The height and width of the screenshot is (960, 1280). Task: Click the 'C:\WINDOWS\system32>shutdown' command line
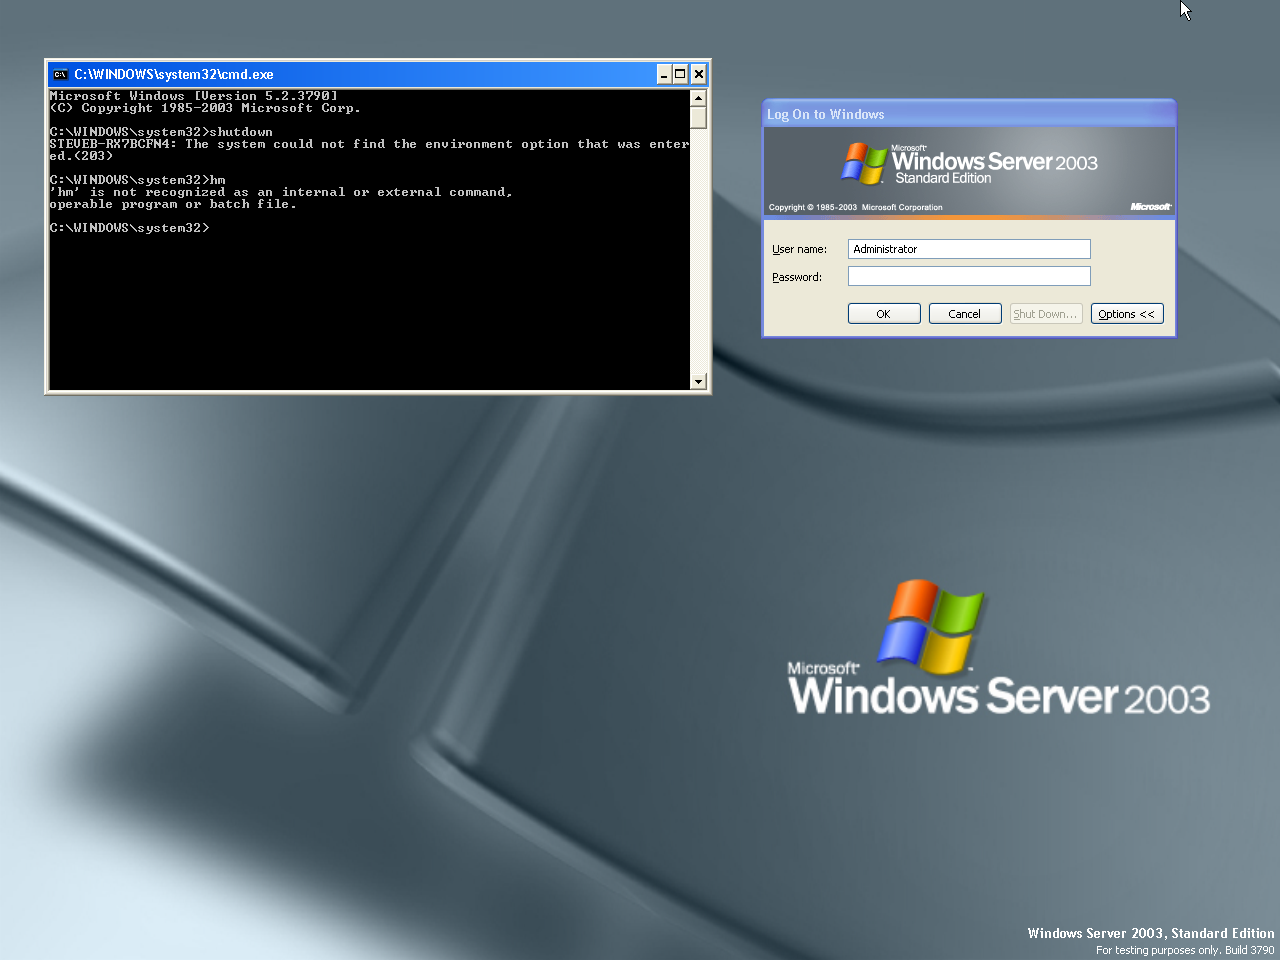coord(161,132)
